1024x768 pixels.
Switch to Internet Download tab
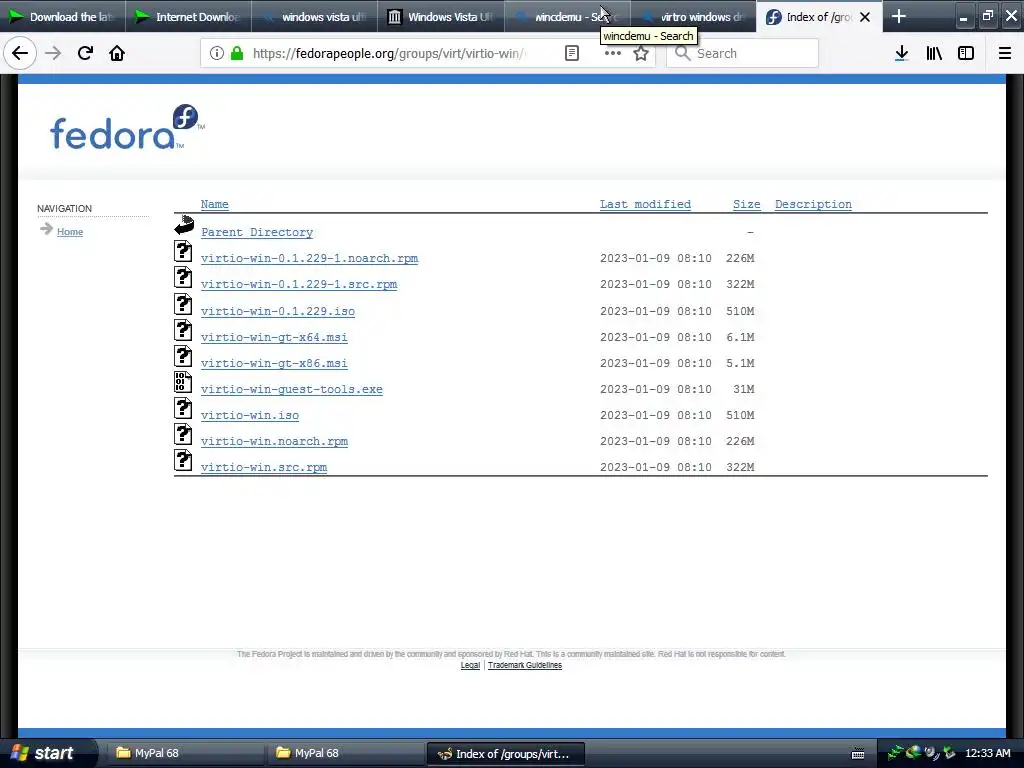pos(189,16)
